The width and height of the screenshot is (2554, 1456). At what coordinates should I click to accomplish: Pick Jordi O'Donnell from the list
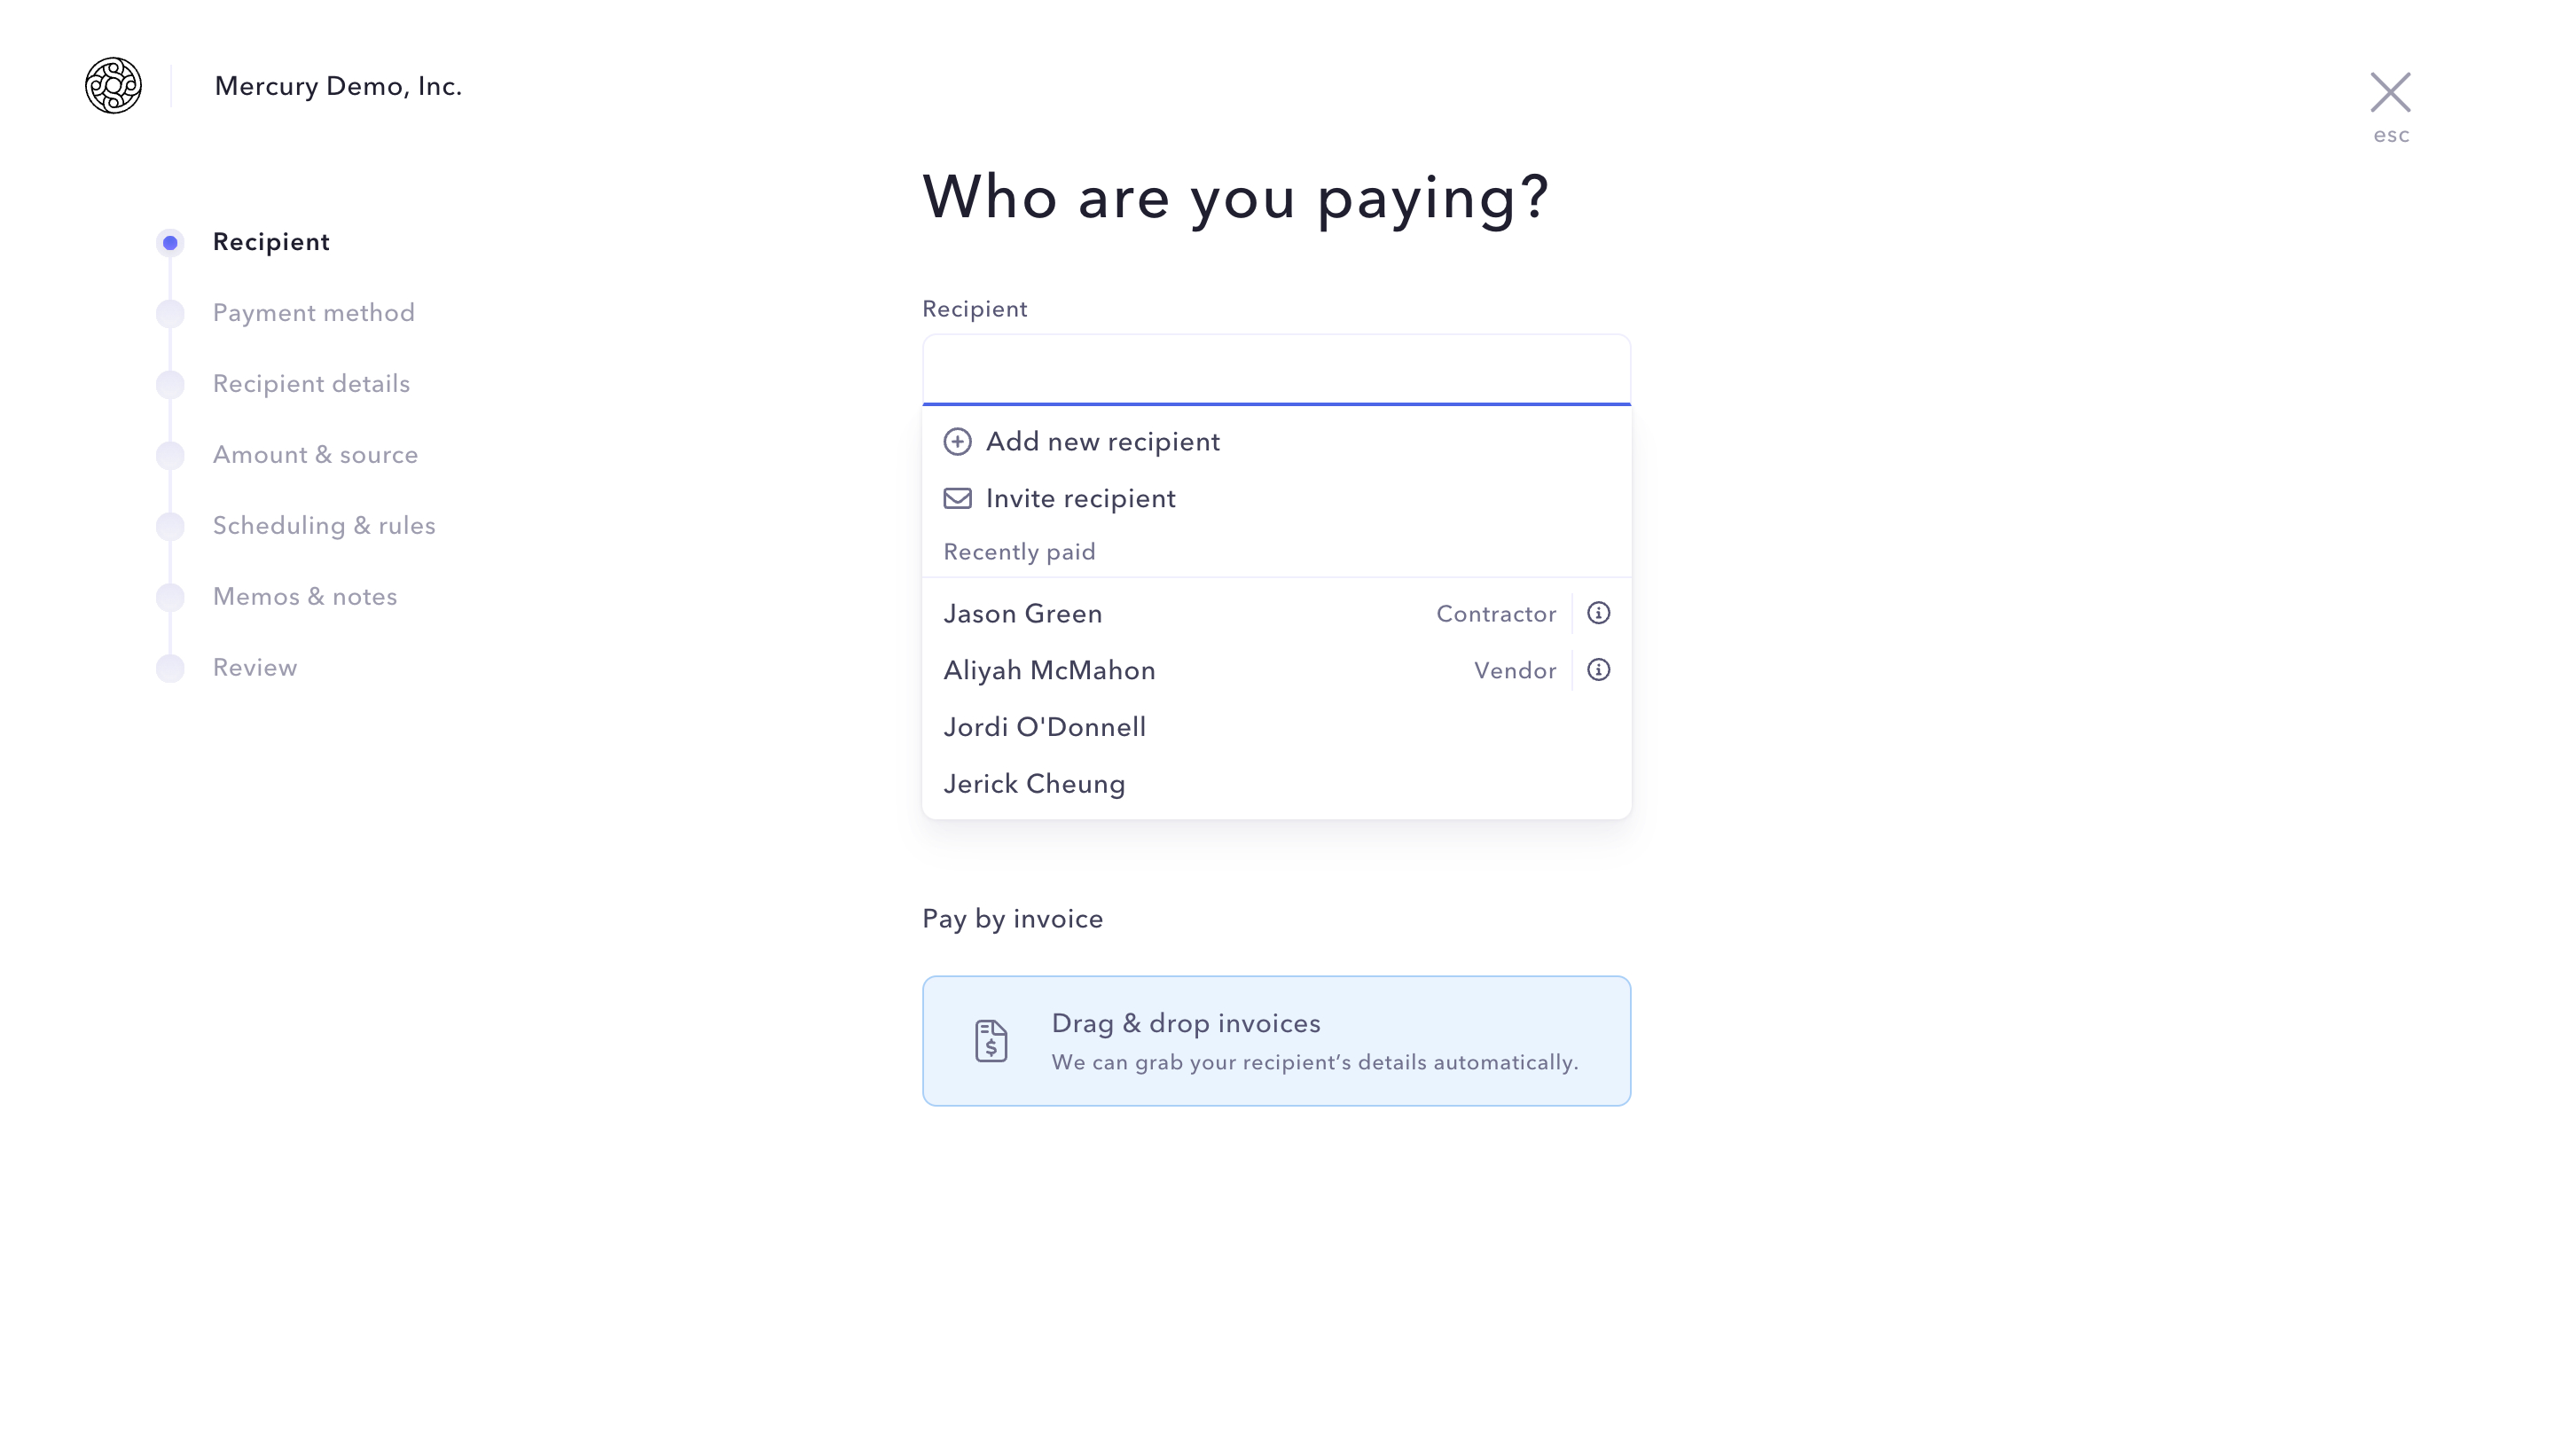click(1044, 728)
